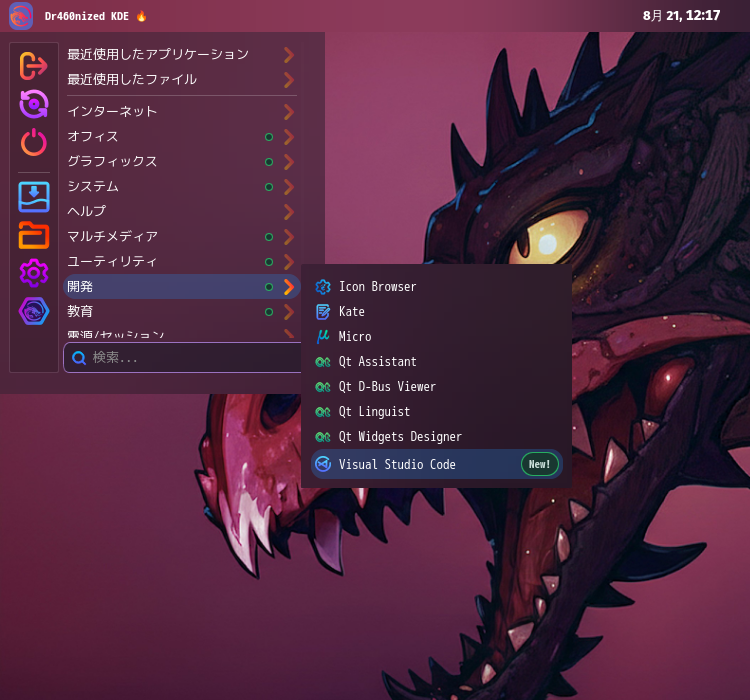
Task: Open the インターネット menu category
Action: pyautogui.click(x=181, y=112)
